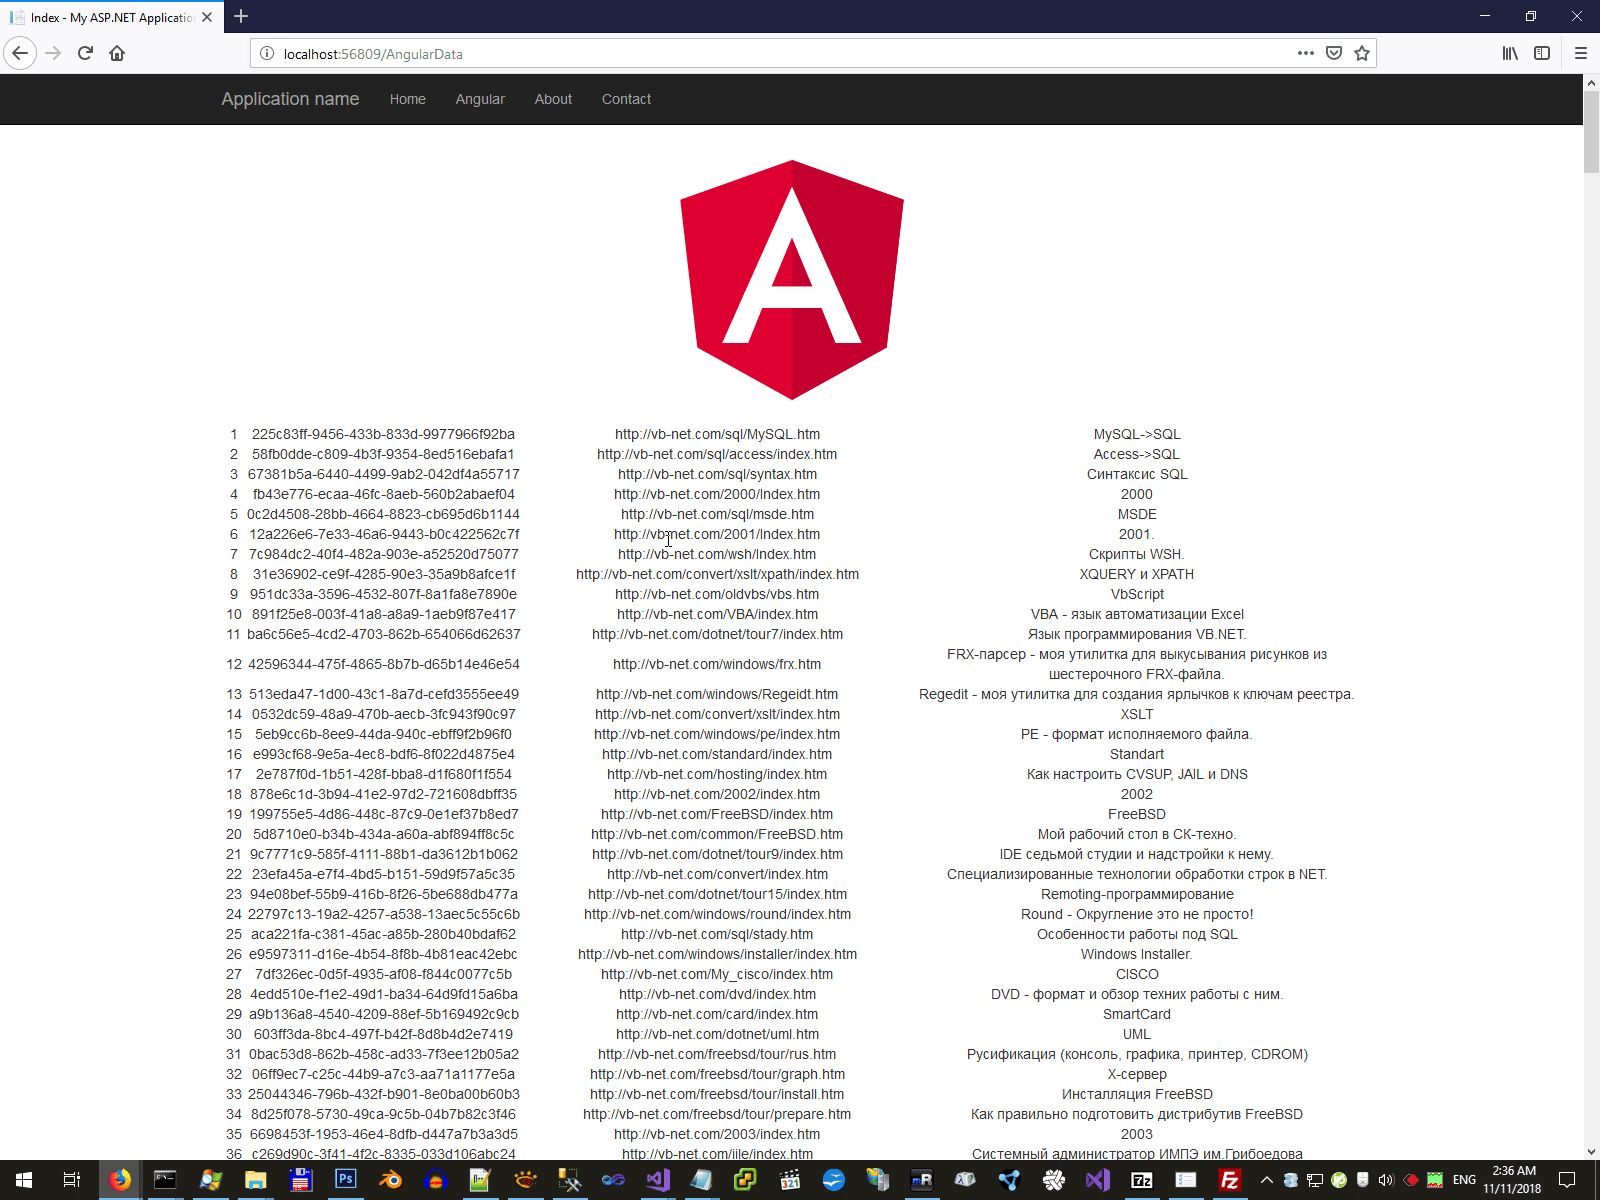Click URL http://vb-net.com/My_cisco/index.htm
This screenshot has height=1200, width=1600.
[x=717, y=974]
